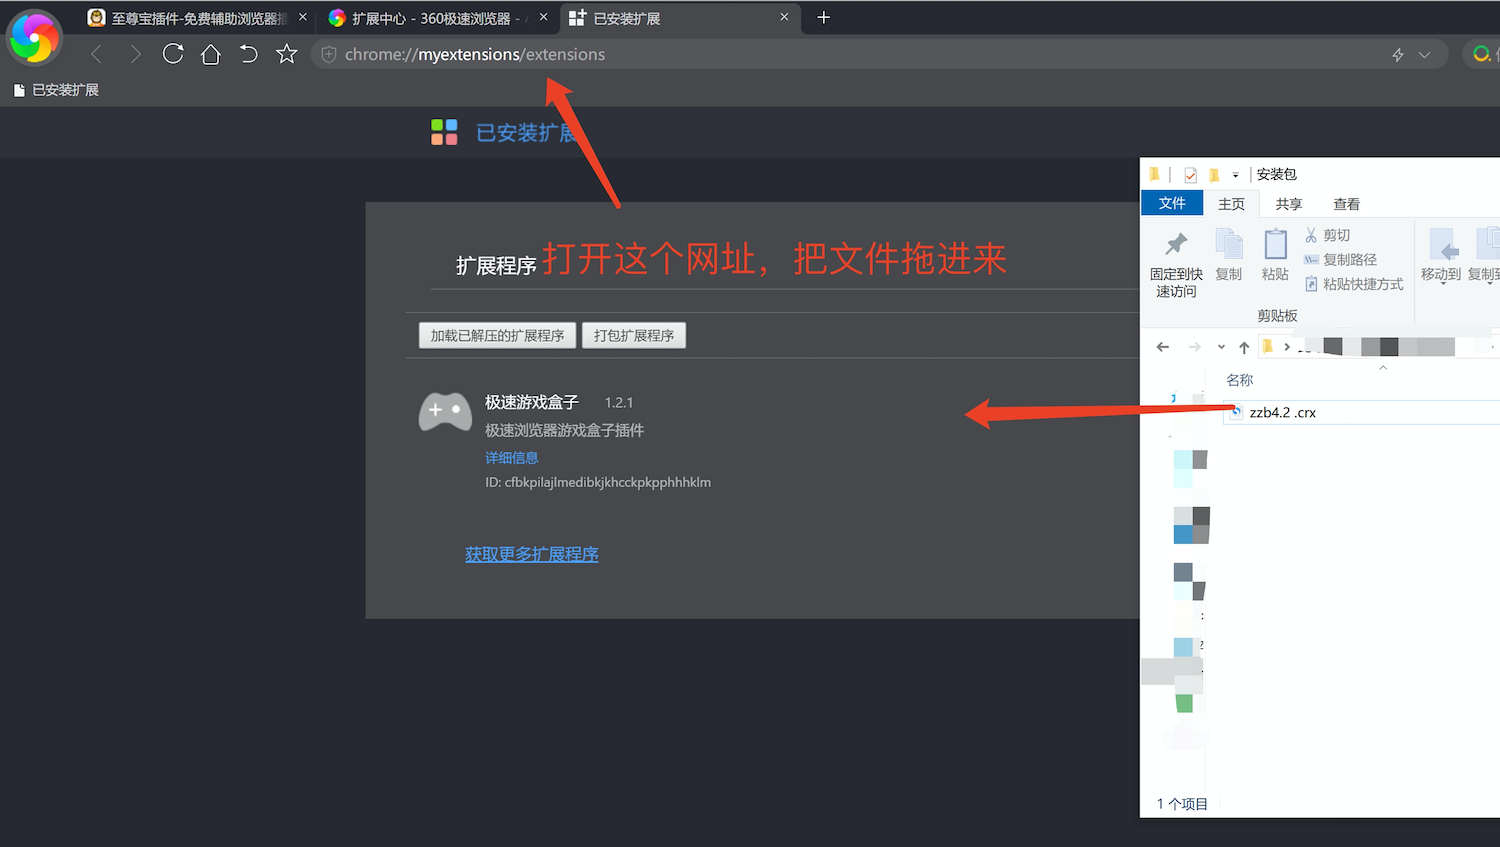Click the properties checkmark icon in Explorer title bar
1500x847 pixels.
click(x=1190, y=175)
